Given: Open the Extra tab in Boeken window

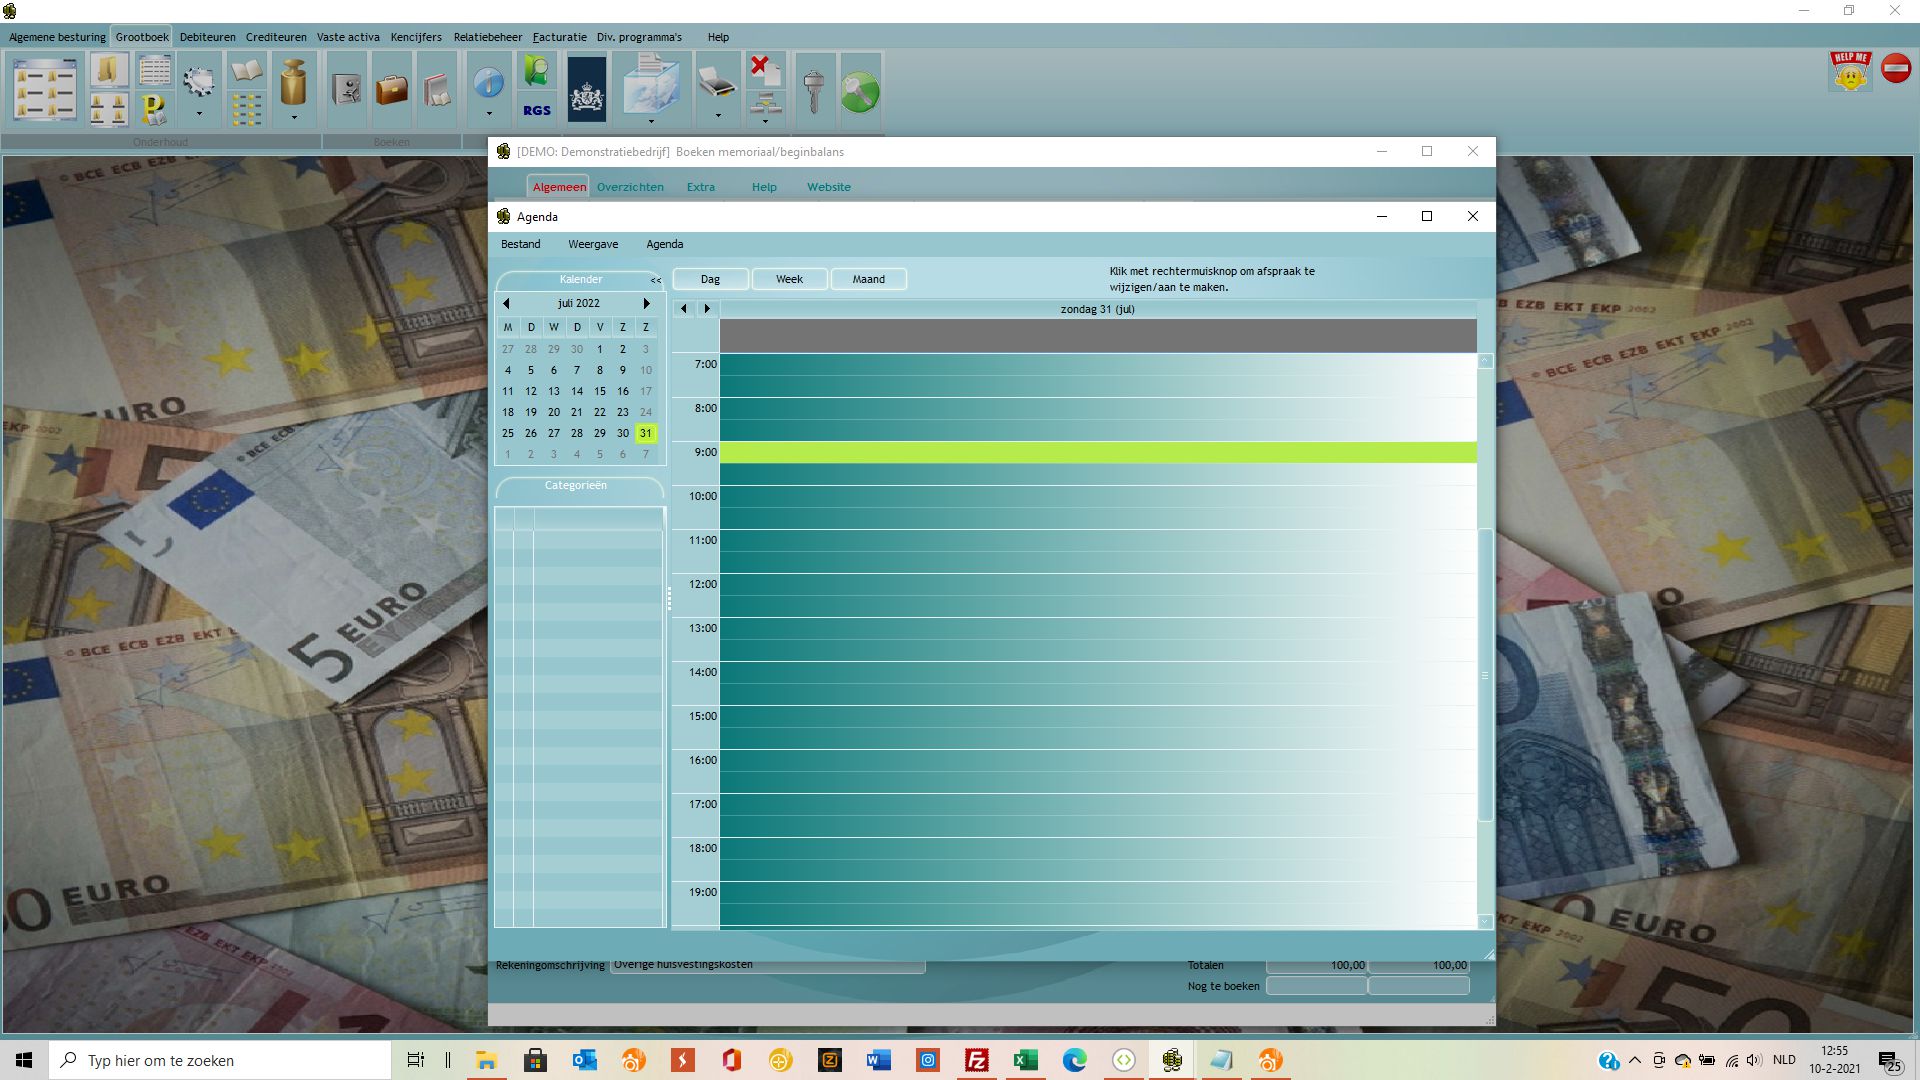Looking at the screenshot, I should (700, 187).
